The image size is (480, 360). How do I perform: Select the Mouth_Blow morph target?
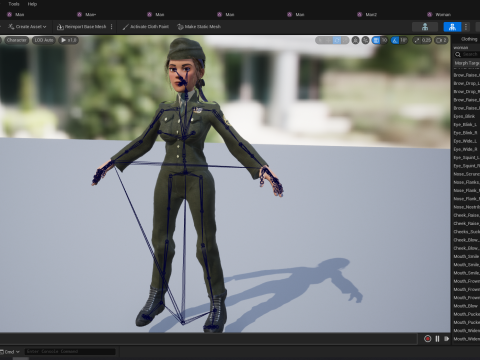point(466,306)
